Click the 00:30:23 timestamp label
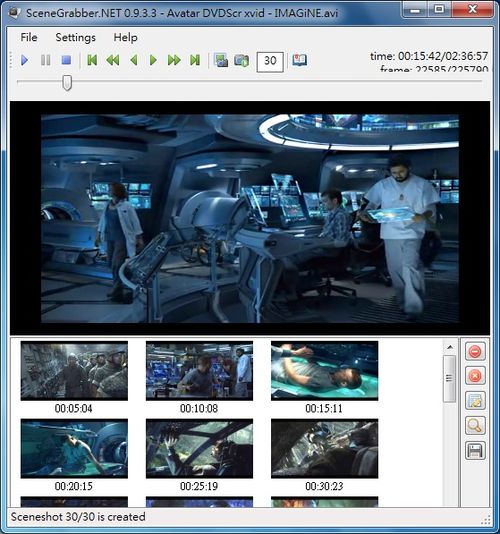500x534 pixels. (324, 486)
